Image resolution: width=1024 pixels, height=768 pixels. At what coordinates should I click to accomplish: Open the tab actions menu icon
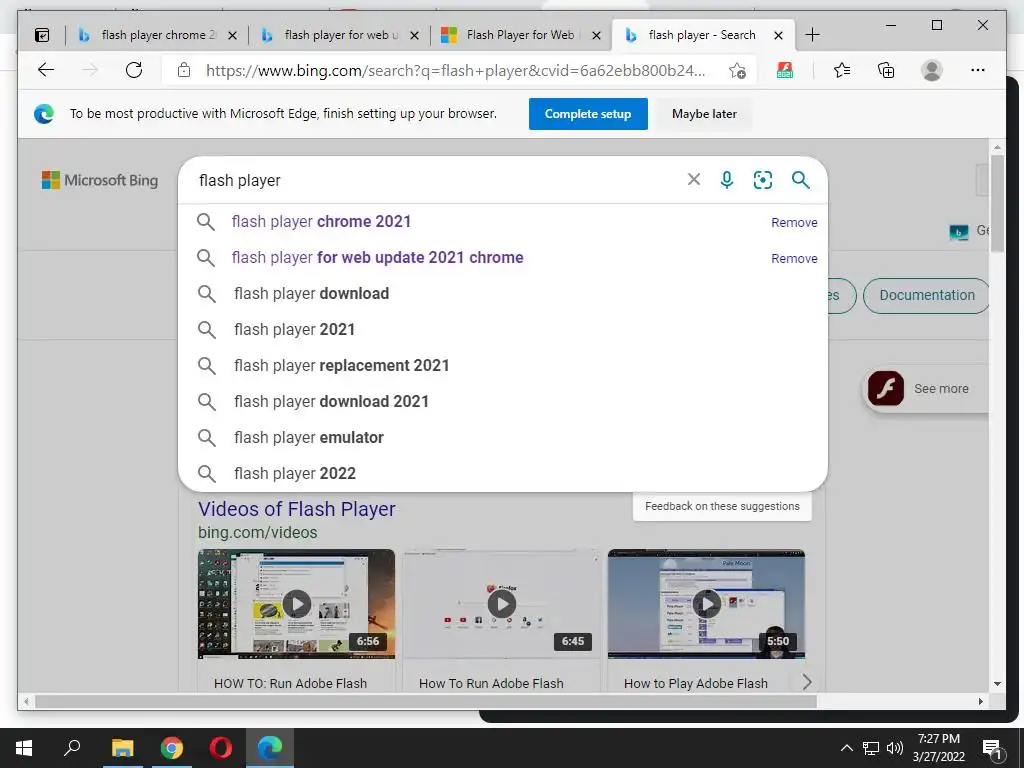pyautogui.click(x=42, y=35)
